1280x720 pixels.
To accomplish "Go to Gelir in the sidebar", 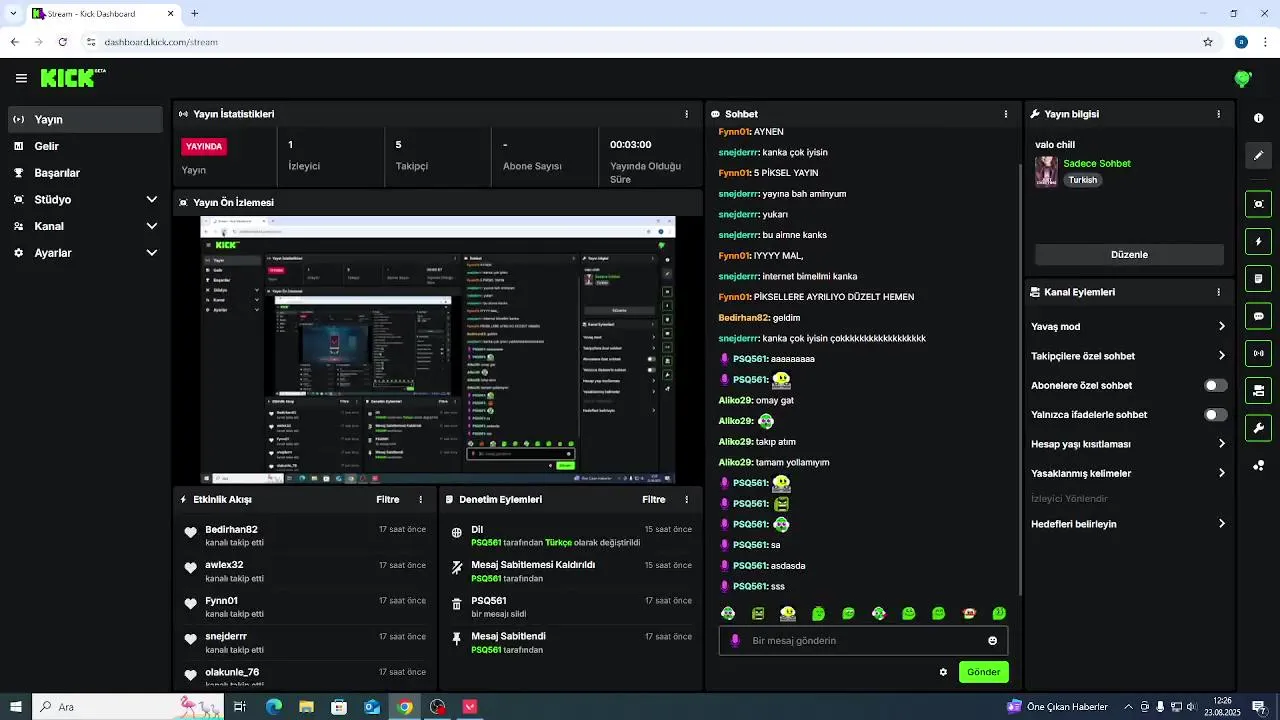I will point(85,146).
